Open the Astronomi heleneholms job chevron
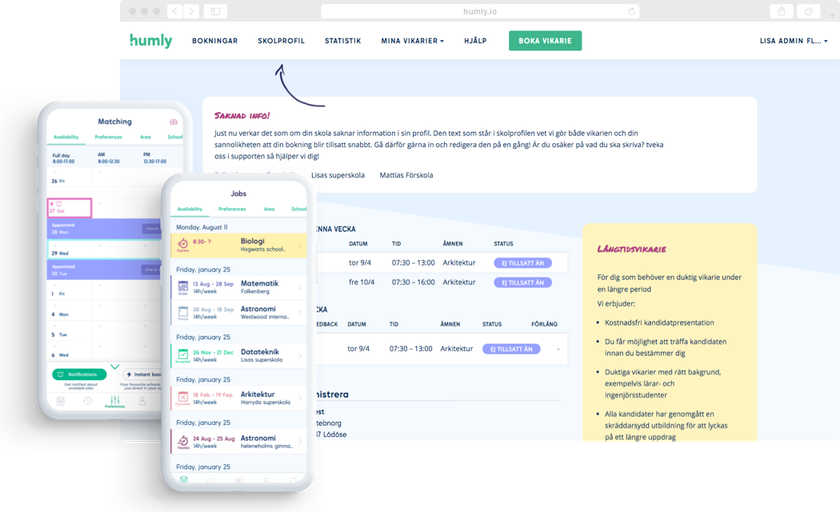 pyautogui.click(x=300, y=442)
